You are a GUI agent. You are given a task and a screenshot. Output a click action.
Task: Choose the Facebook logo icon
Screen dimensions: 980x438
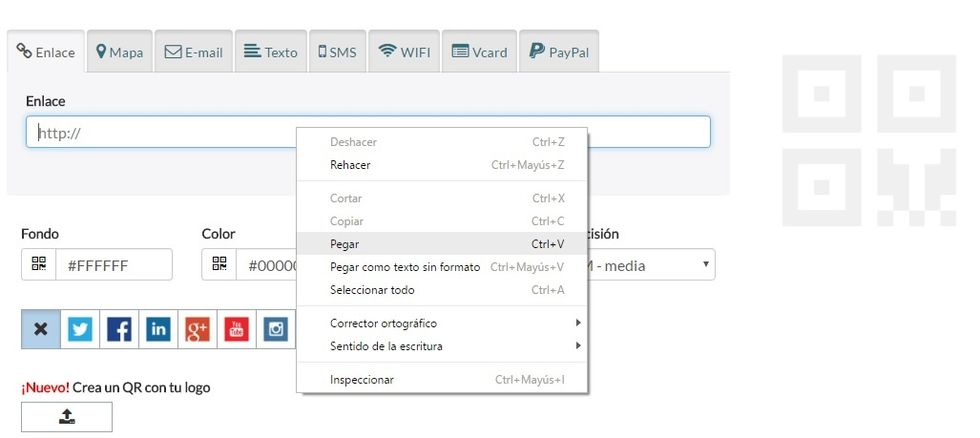tap(119, 330)
